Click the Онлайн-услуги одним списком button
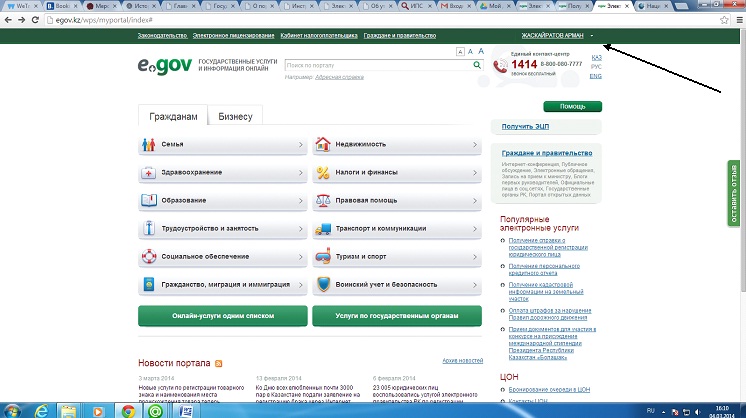746x418 pixels. pyautogui.click(x=222, y=316)
